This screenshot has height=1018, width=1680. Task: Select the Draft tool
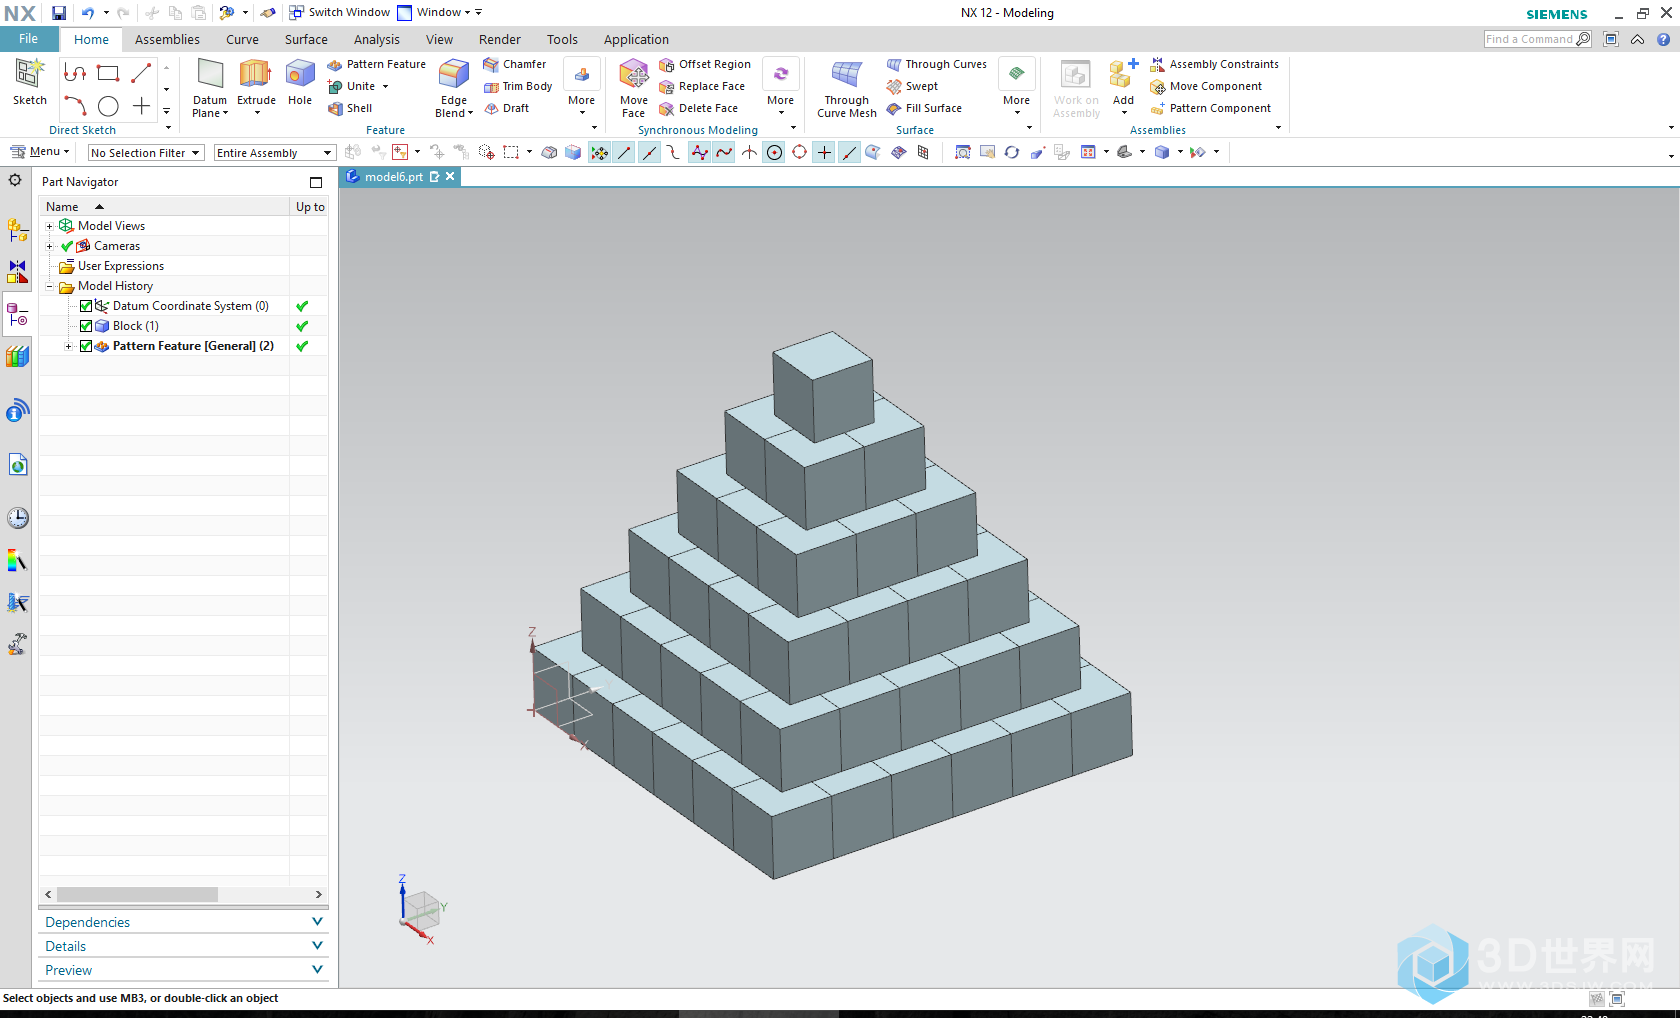click(x=507, y=108)
